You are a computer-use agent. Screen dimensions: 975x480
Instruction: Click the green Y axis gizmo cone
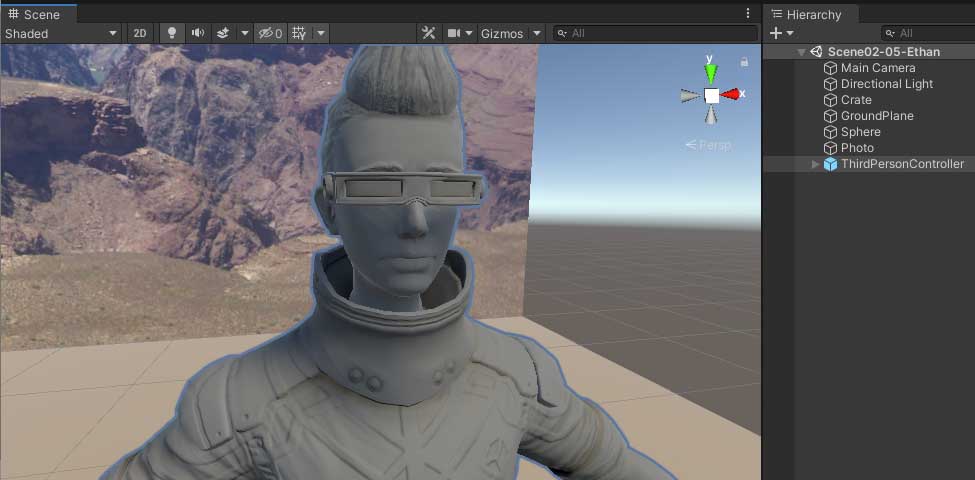coord(711,74)
